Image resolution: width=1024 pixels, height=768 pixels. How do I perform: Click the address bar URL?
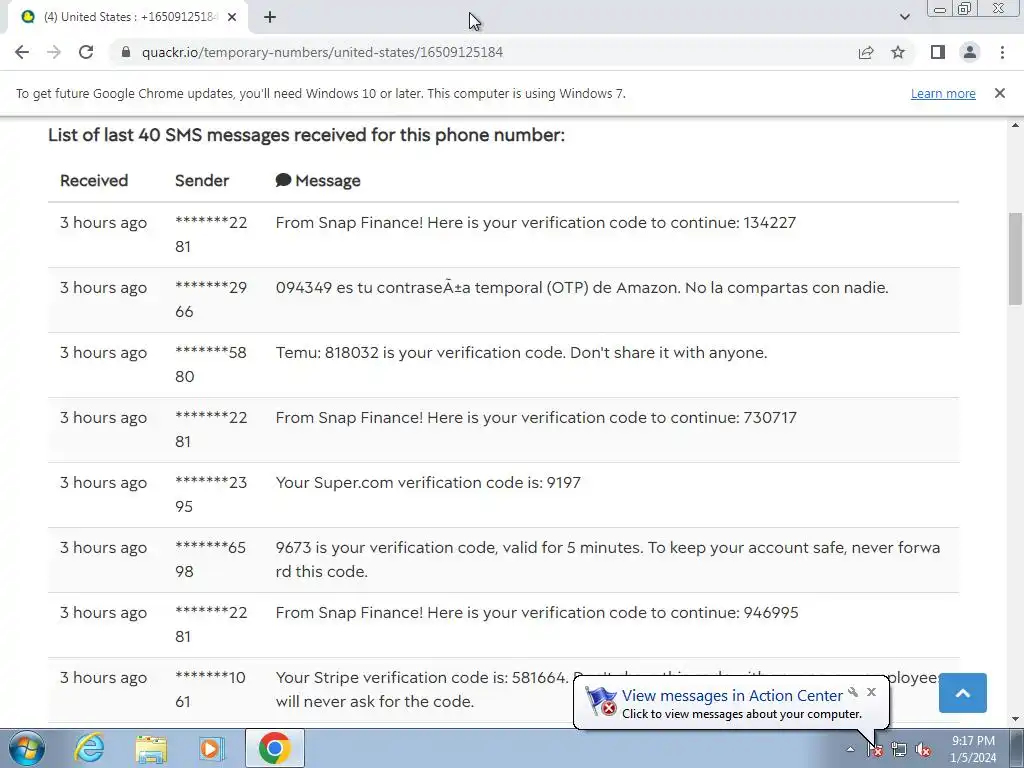tap(322, 52)
